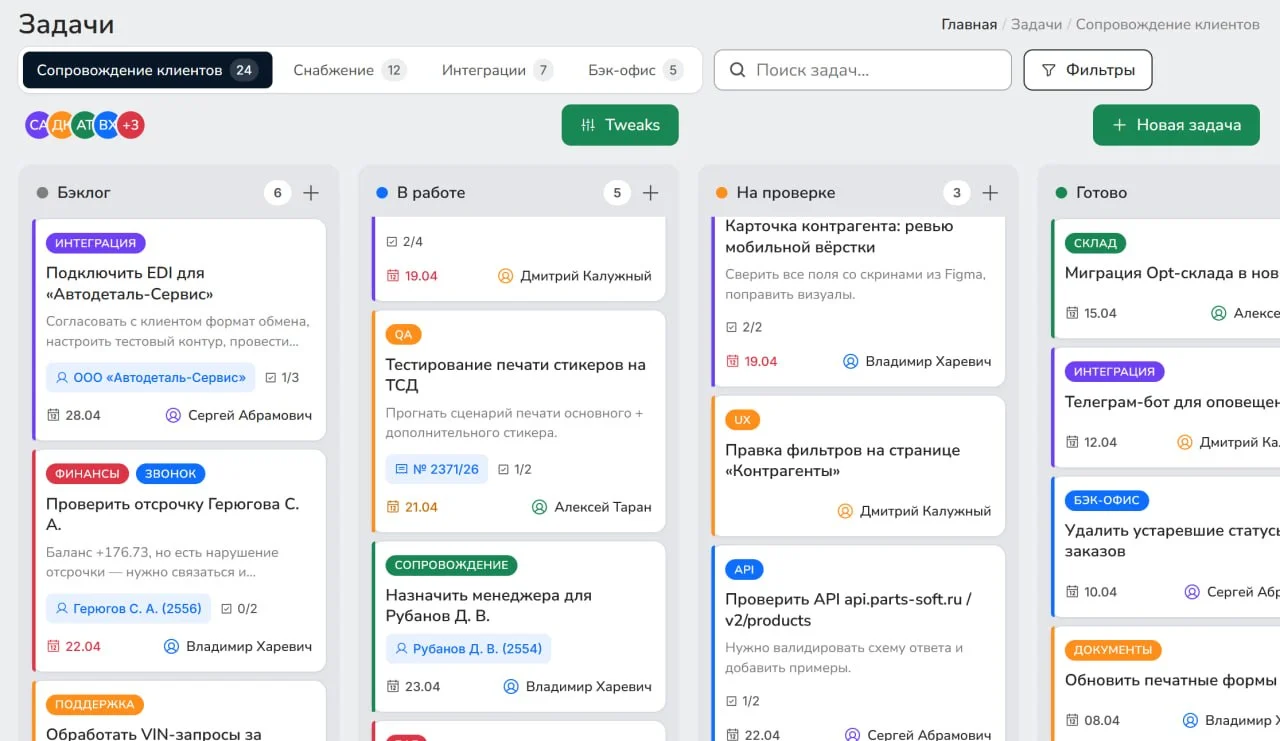Click assignee icon beside Дмитрий Калужный on UX card

tap(845, 511)
